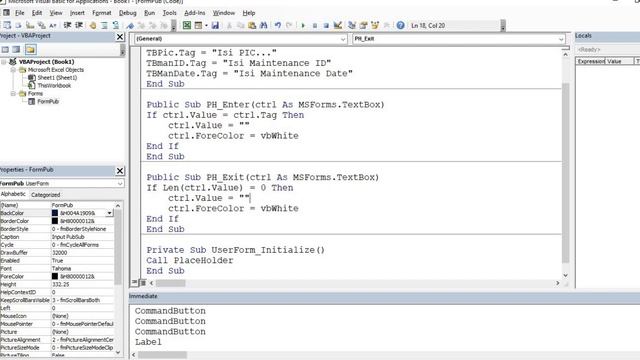The width and height of the screenshot is (640, 360).
Task: Indent the selected code lines
Action: tap(67, 25)
